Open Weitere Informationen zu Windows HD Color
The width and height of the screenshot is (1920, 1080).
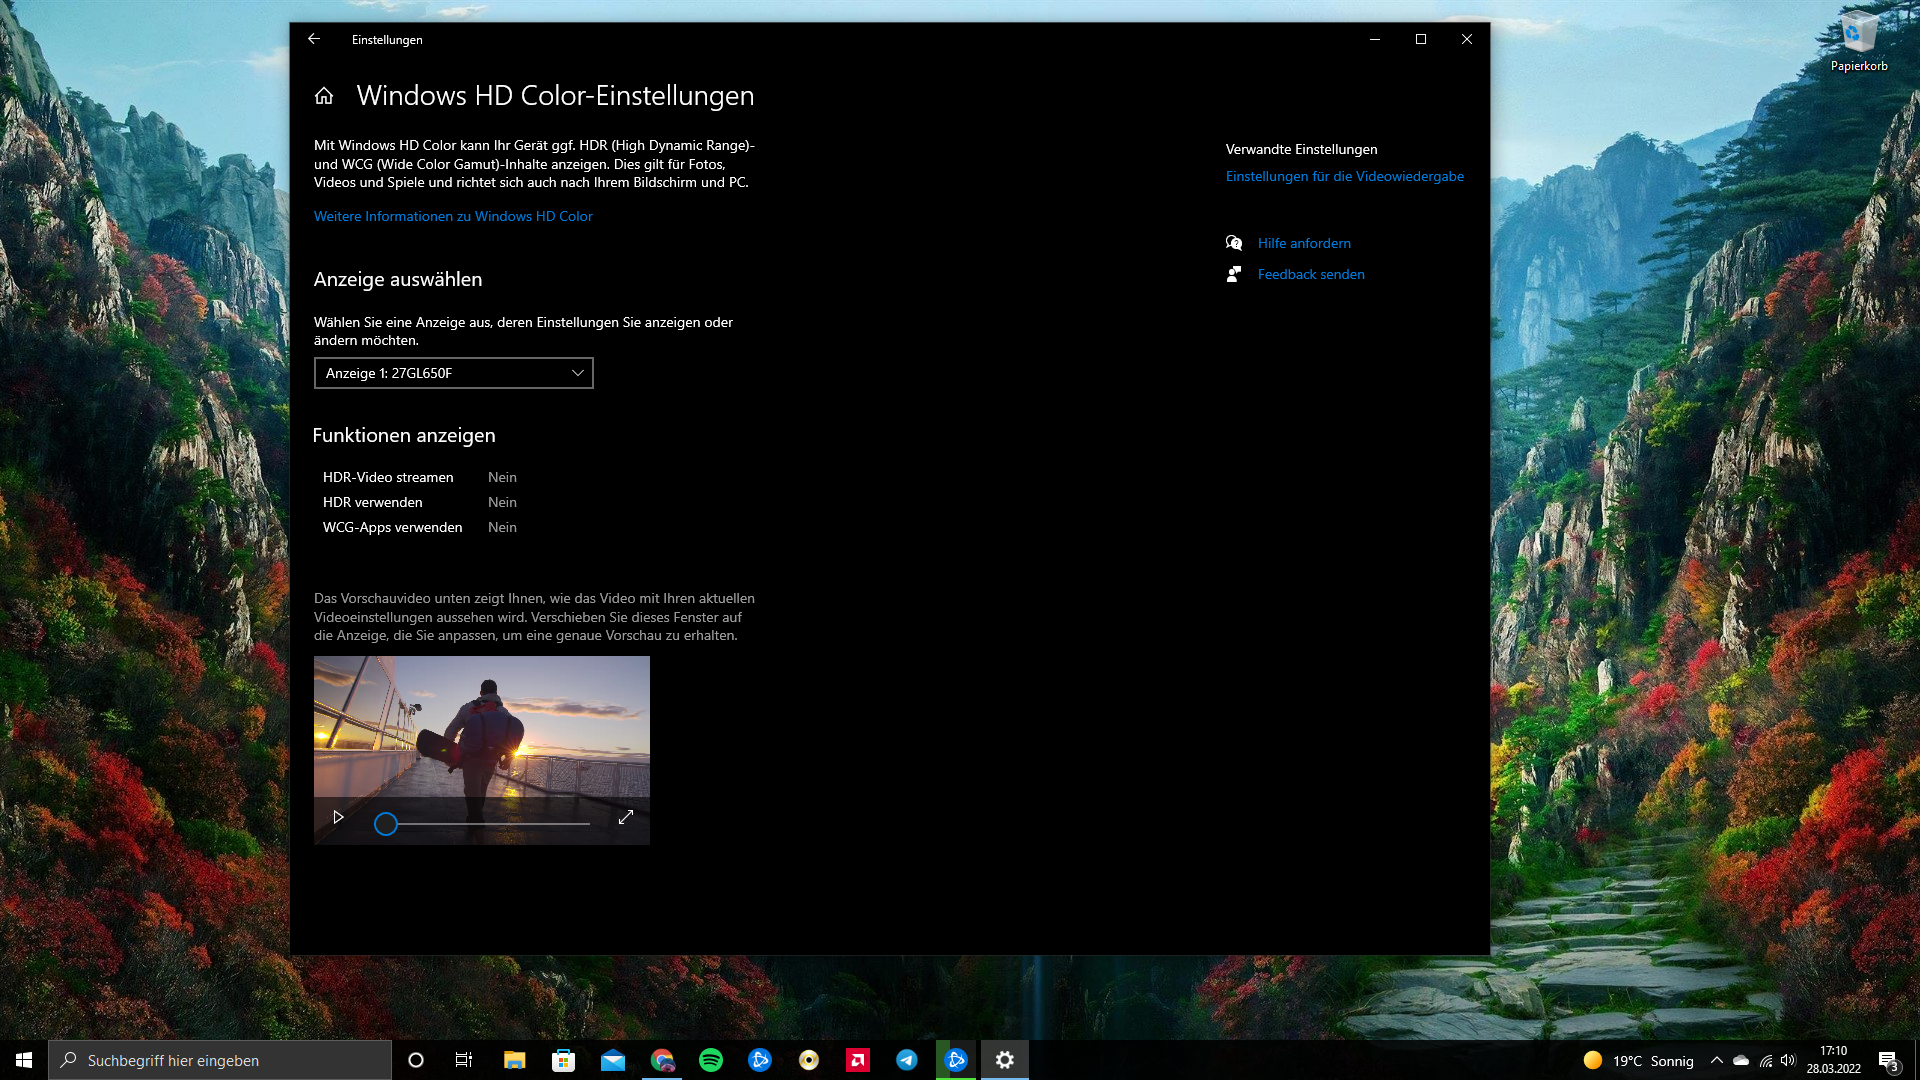pyautogui.click(x=453, y=216)
